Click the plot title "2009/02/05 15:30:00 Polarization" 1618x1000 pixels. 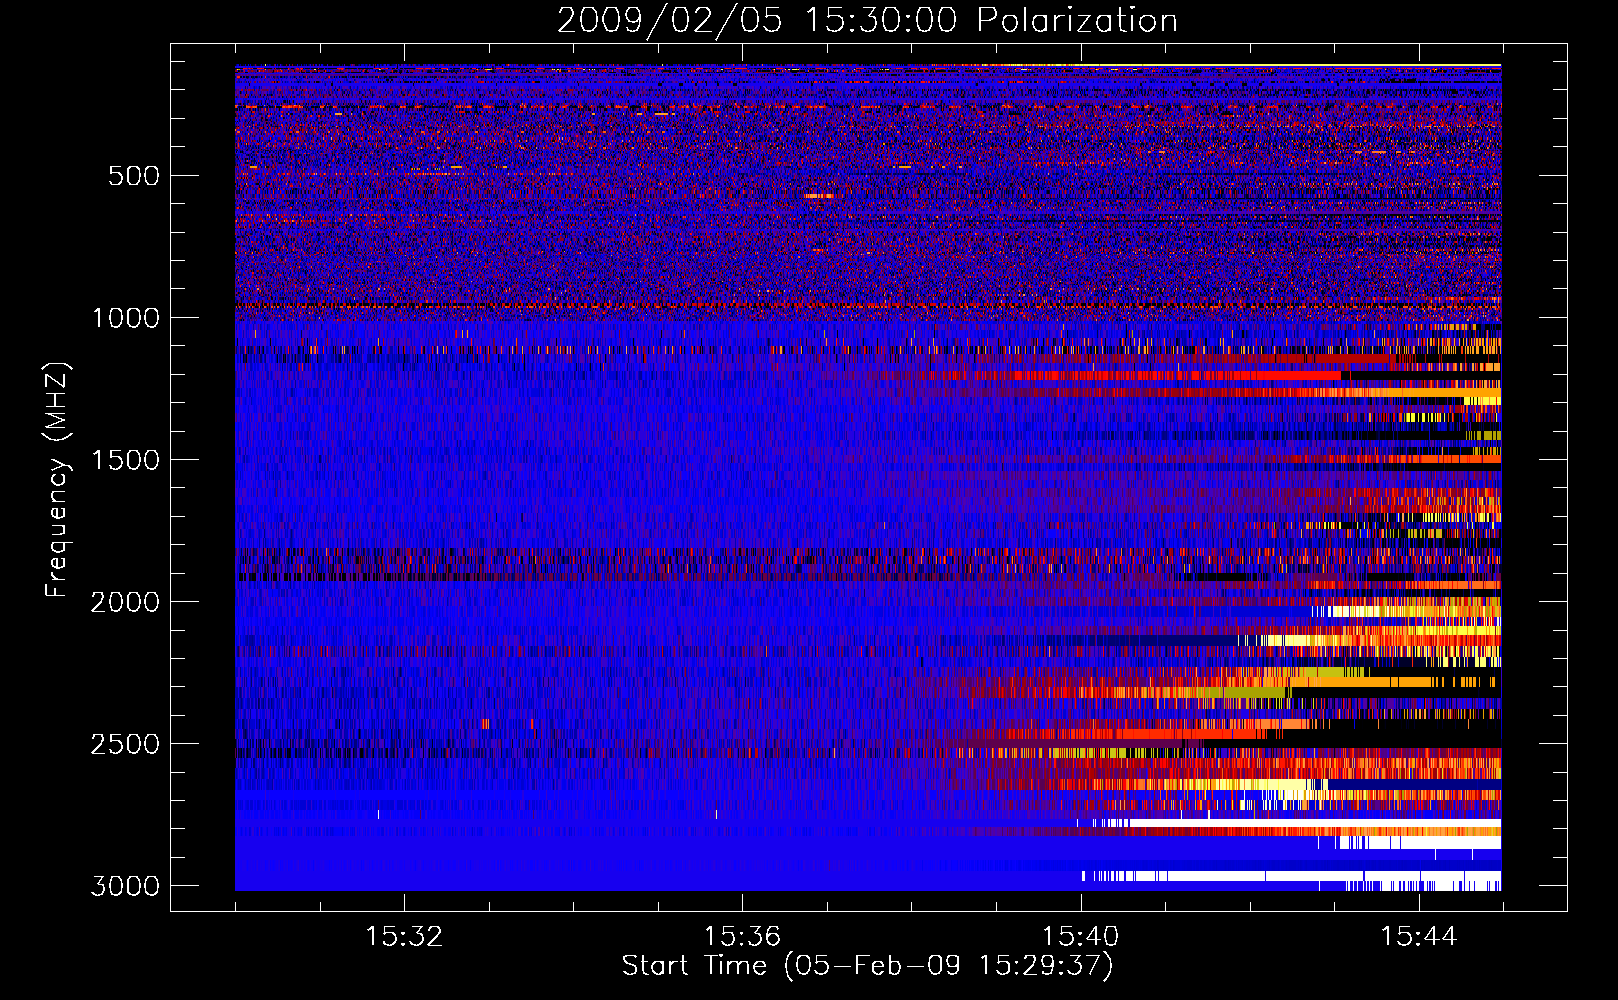pos(867,21)
